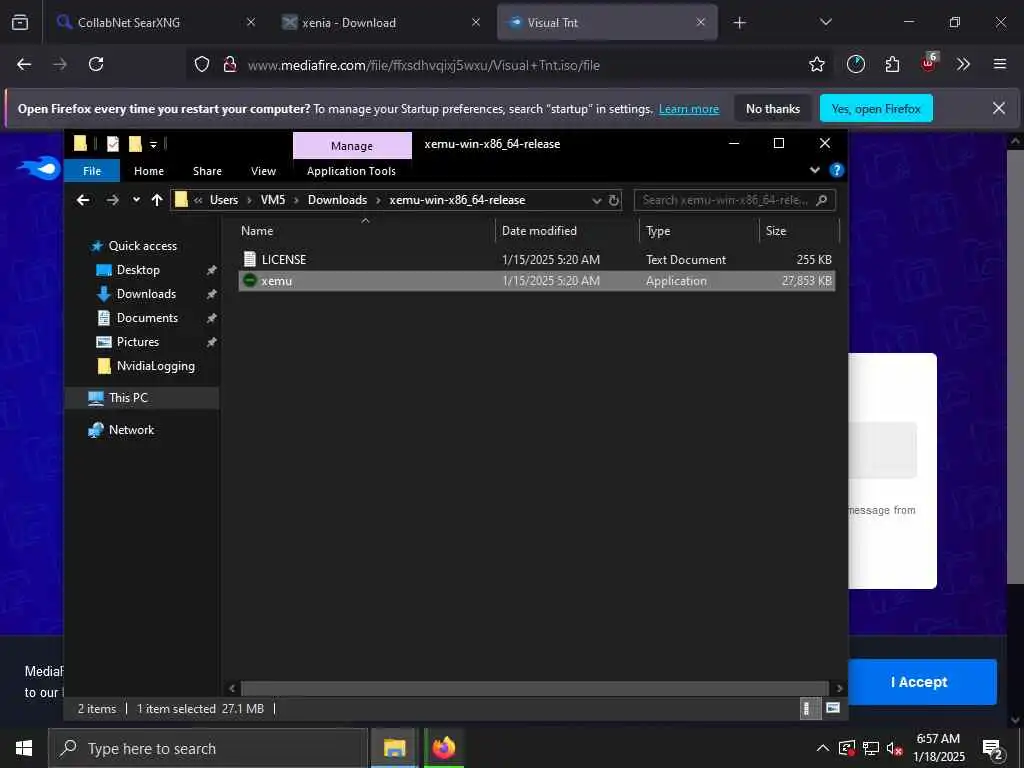This screenshot has height=768, width=1024.
Task: Open address bar history dropdown
Action: click(596, 200)
